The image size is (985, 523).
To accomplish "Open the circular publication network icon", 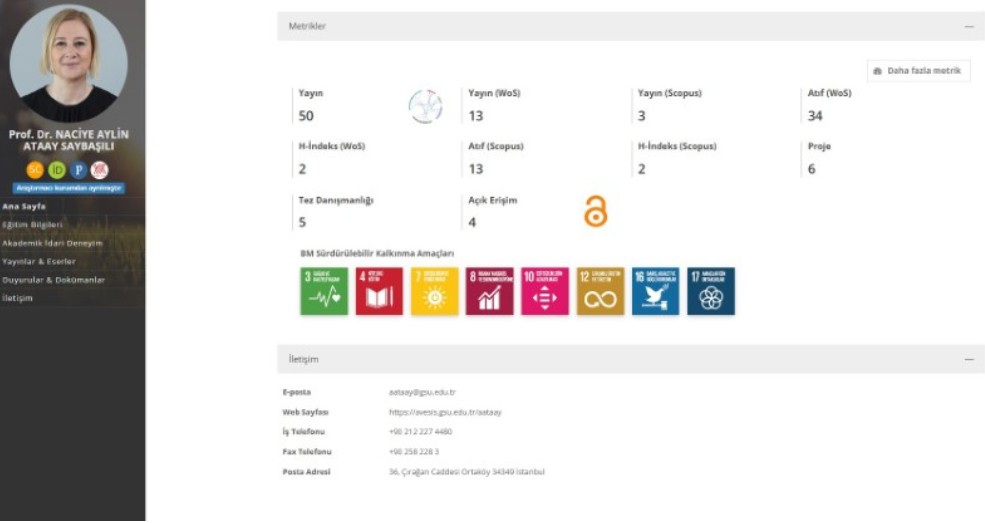I will [x=425, y=106].
